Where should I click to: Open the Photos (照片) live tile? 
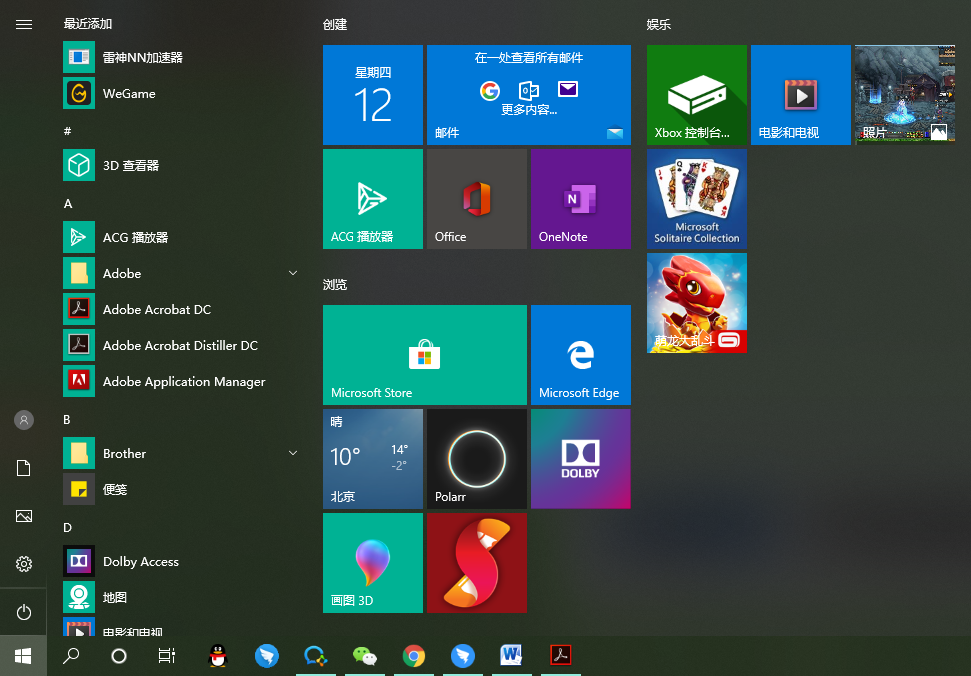[904, 95]
